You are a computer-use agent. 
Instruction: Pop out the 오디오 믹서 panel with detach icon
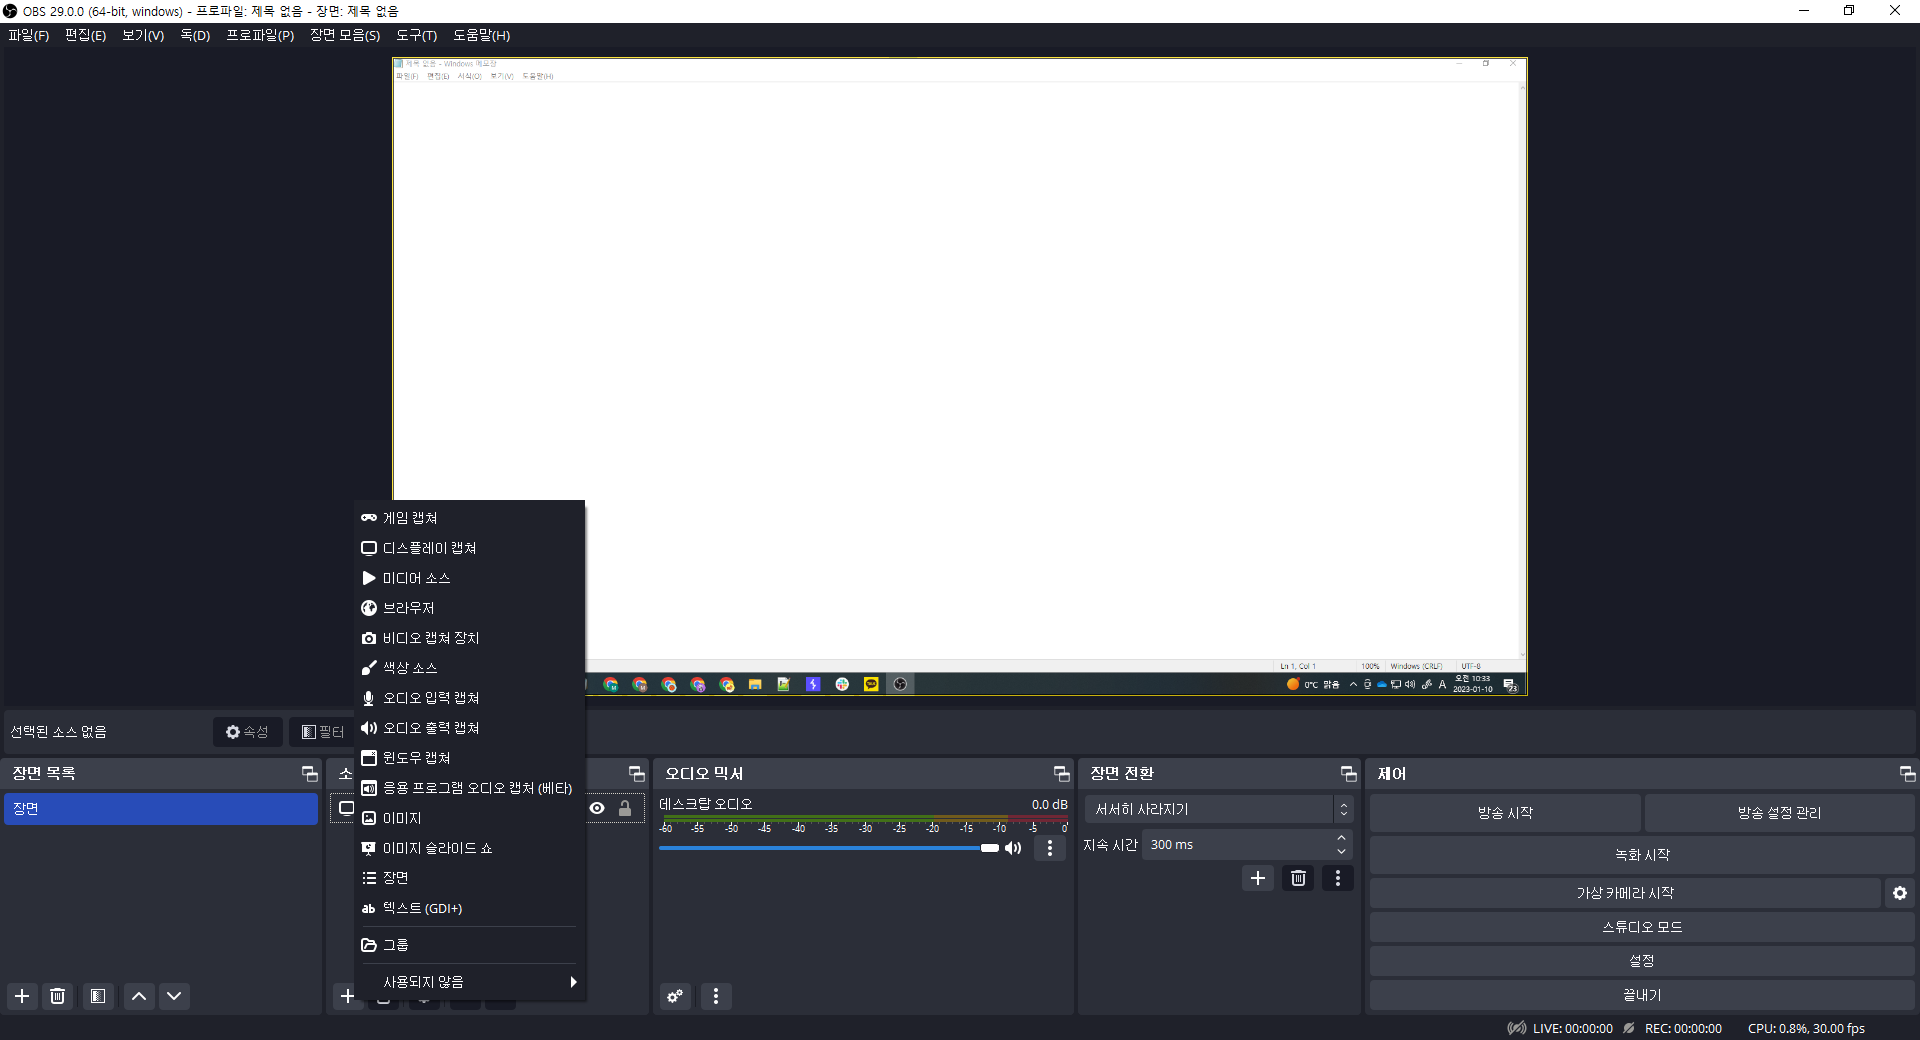click(1060, 773)
